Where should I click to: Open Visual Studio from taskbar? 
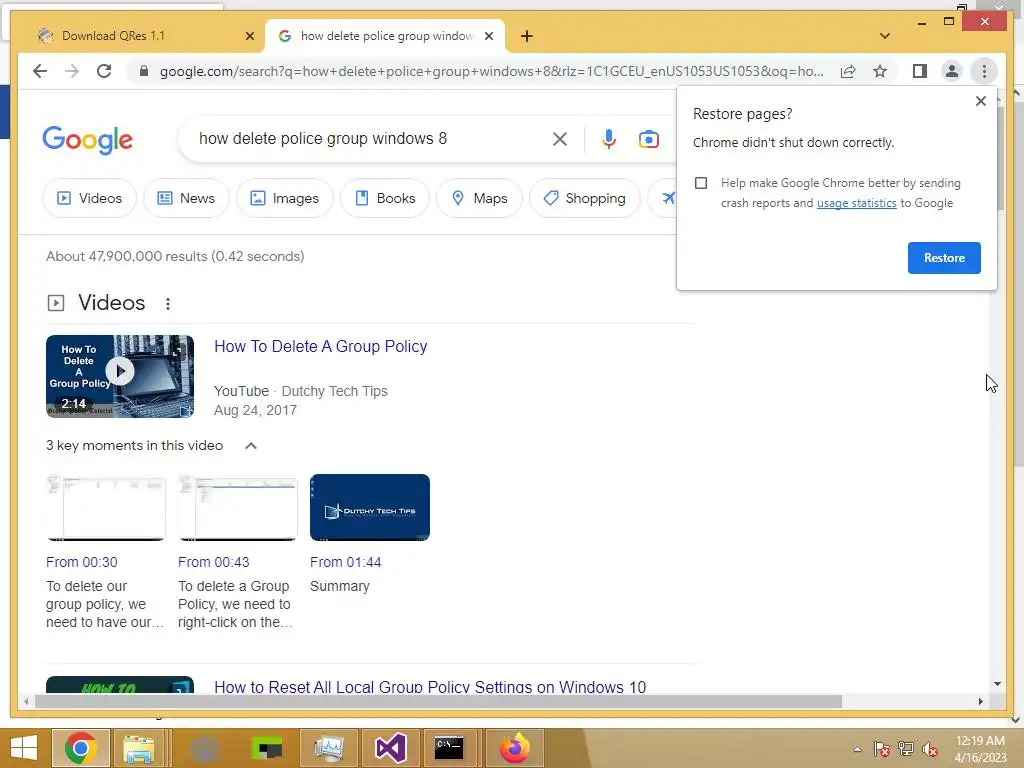coord(390,748)
